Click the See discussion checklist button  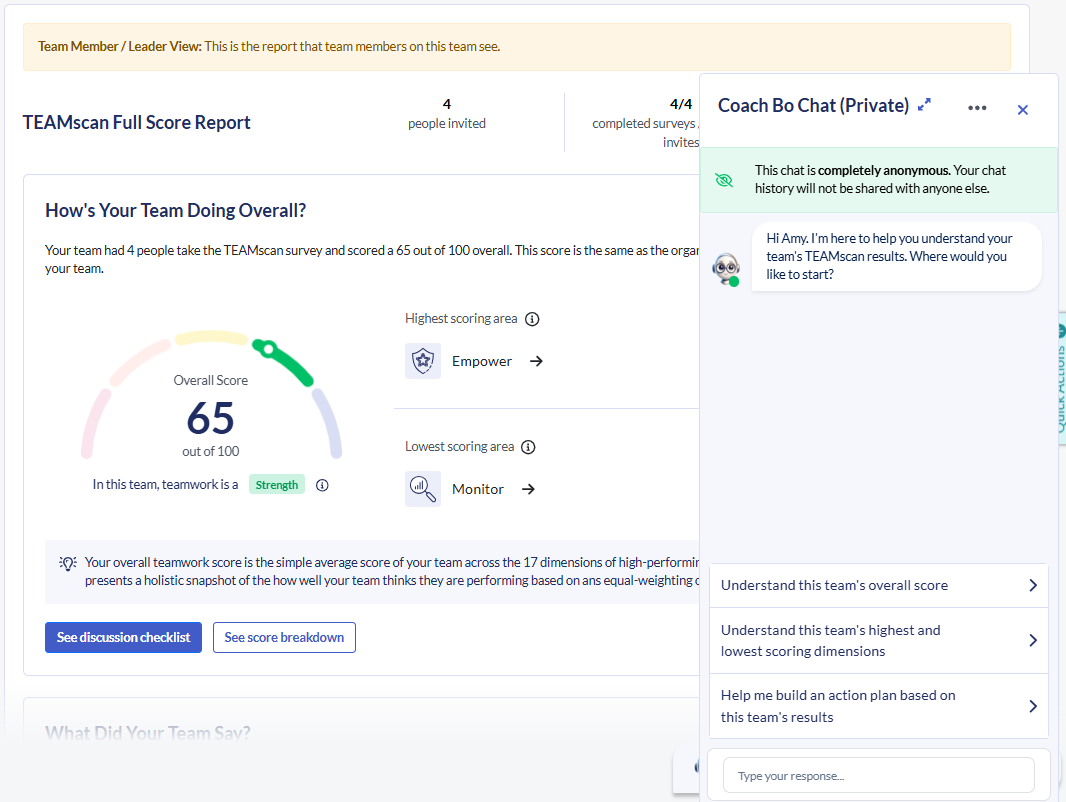click(x=123, y=637)
